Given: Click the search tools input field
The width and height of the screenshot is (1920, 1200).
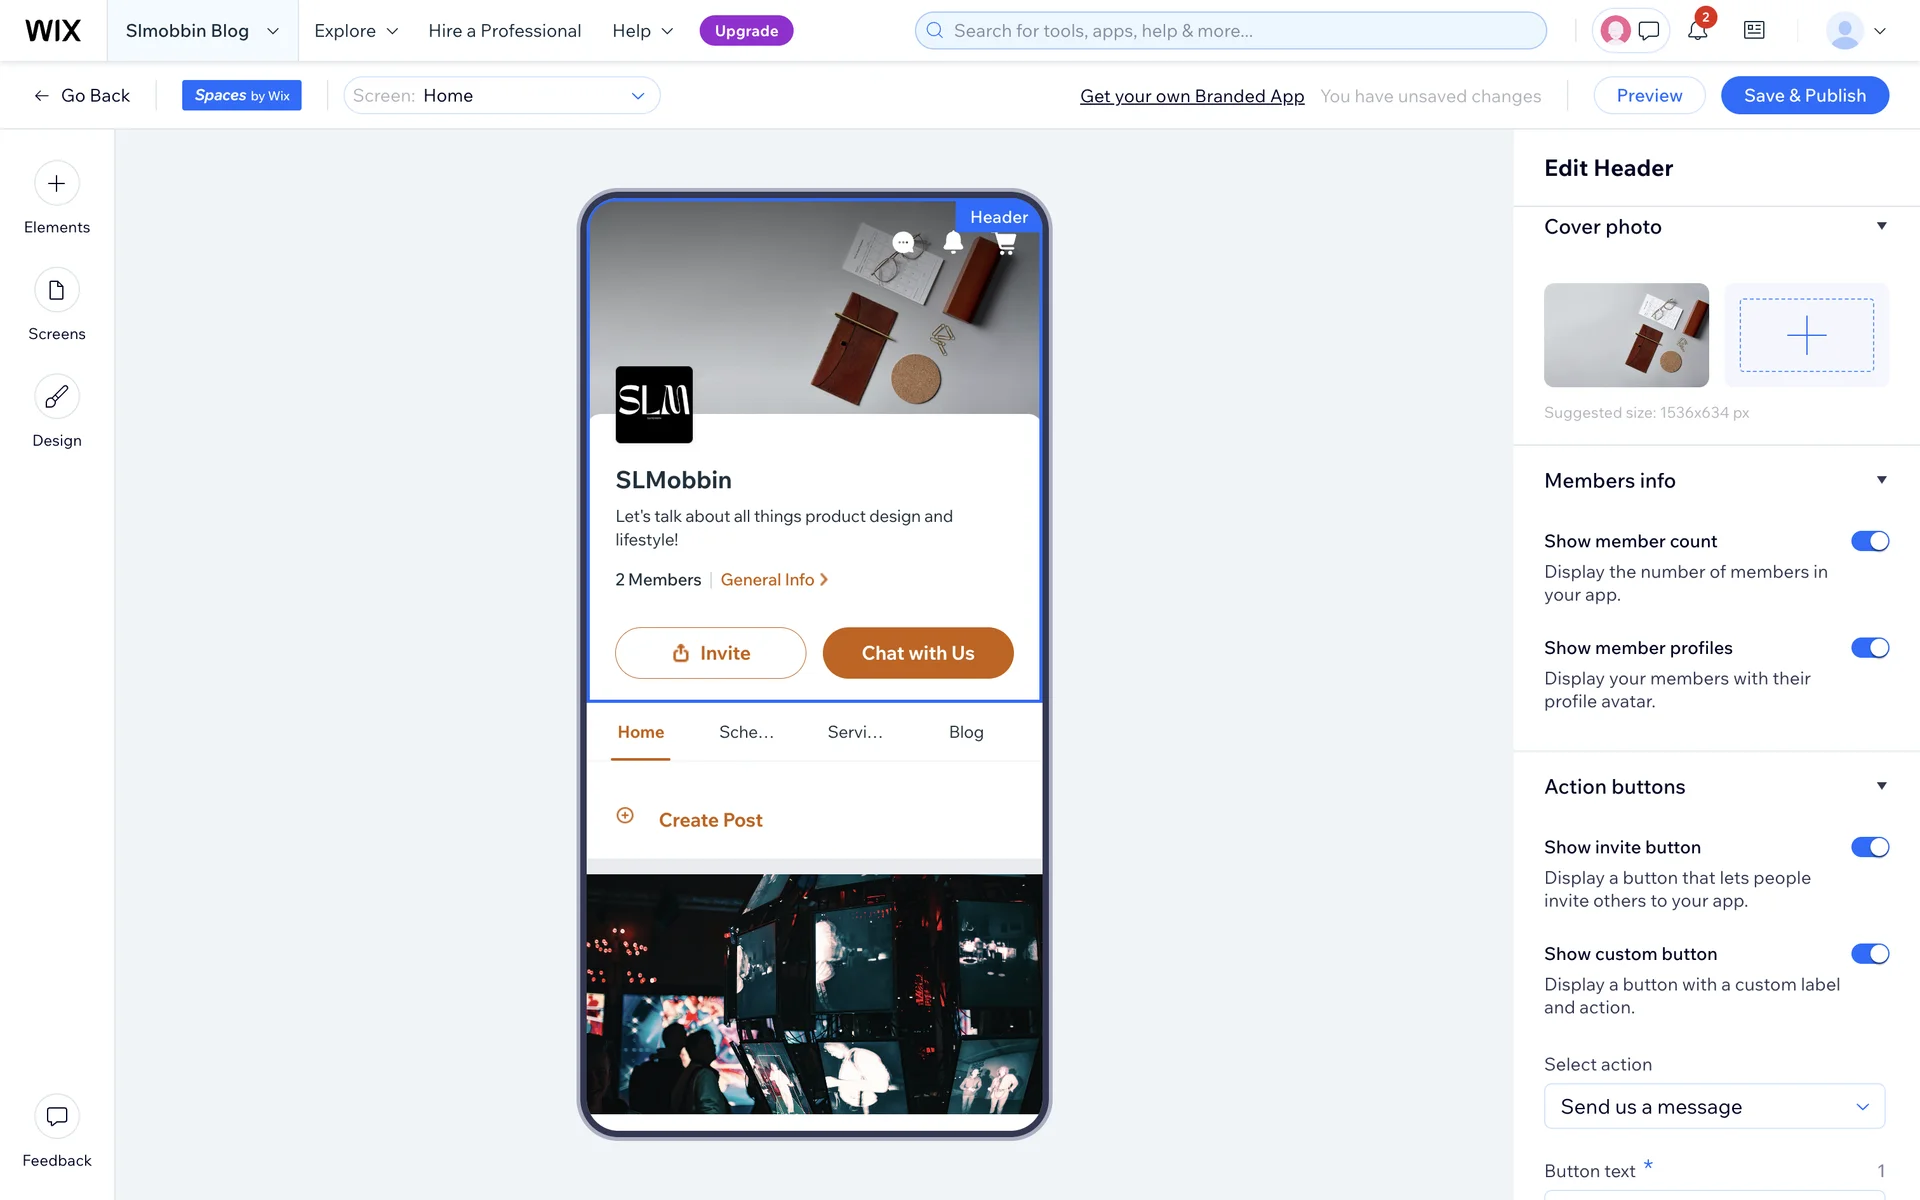Looking at the screenshot, I should click(x=1230, y=31).
